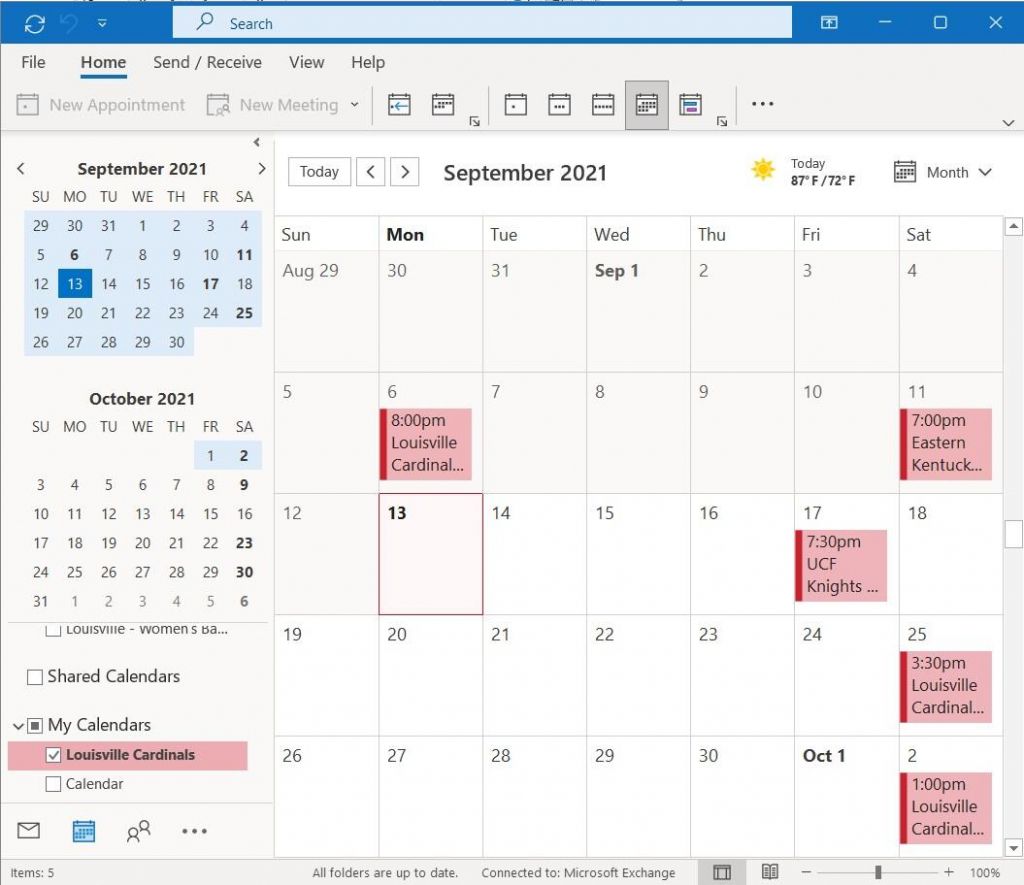Collapse the My Calendars group
Image resolution: width=1024 pixels, height=885 pixels.
click(19, 725)
